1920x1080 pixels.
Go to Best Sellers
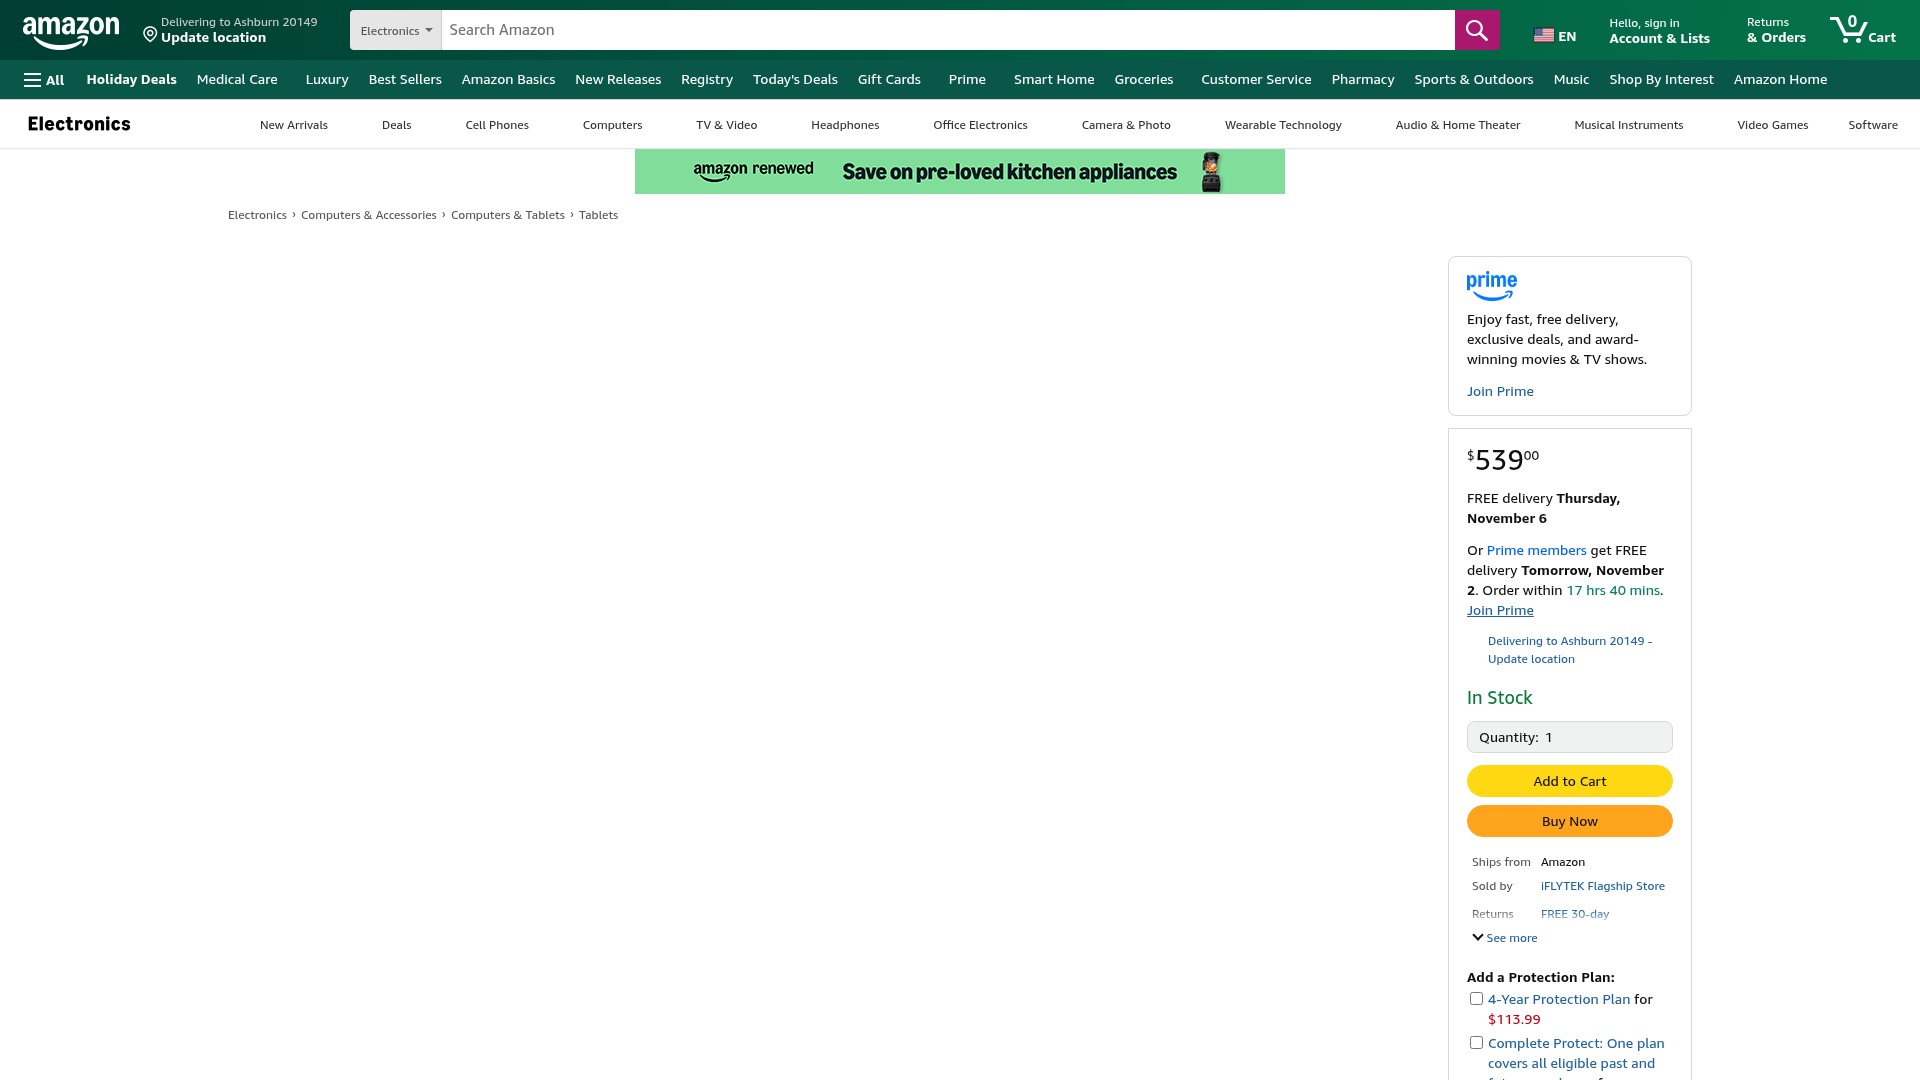pos(405,80)
